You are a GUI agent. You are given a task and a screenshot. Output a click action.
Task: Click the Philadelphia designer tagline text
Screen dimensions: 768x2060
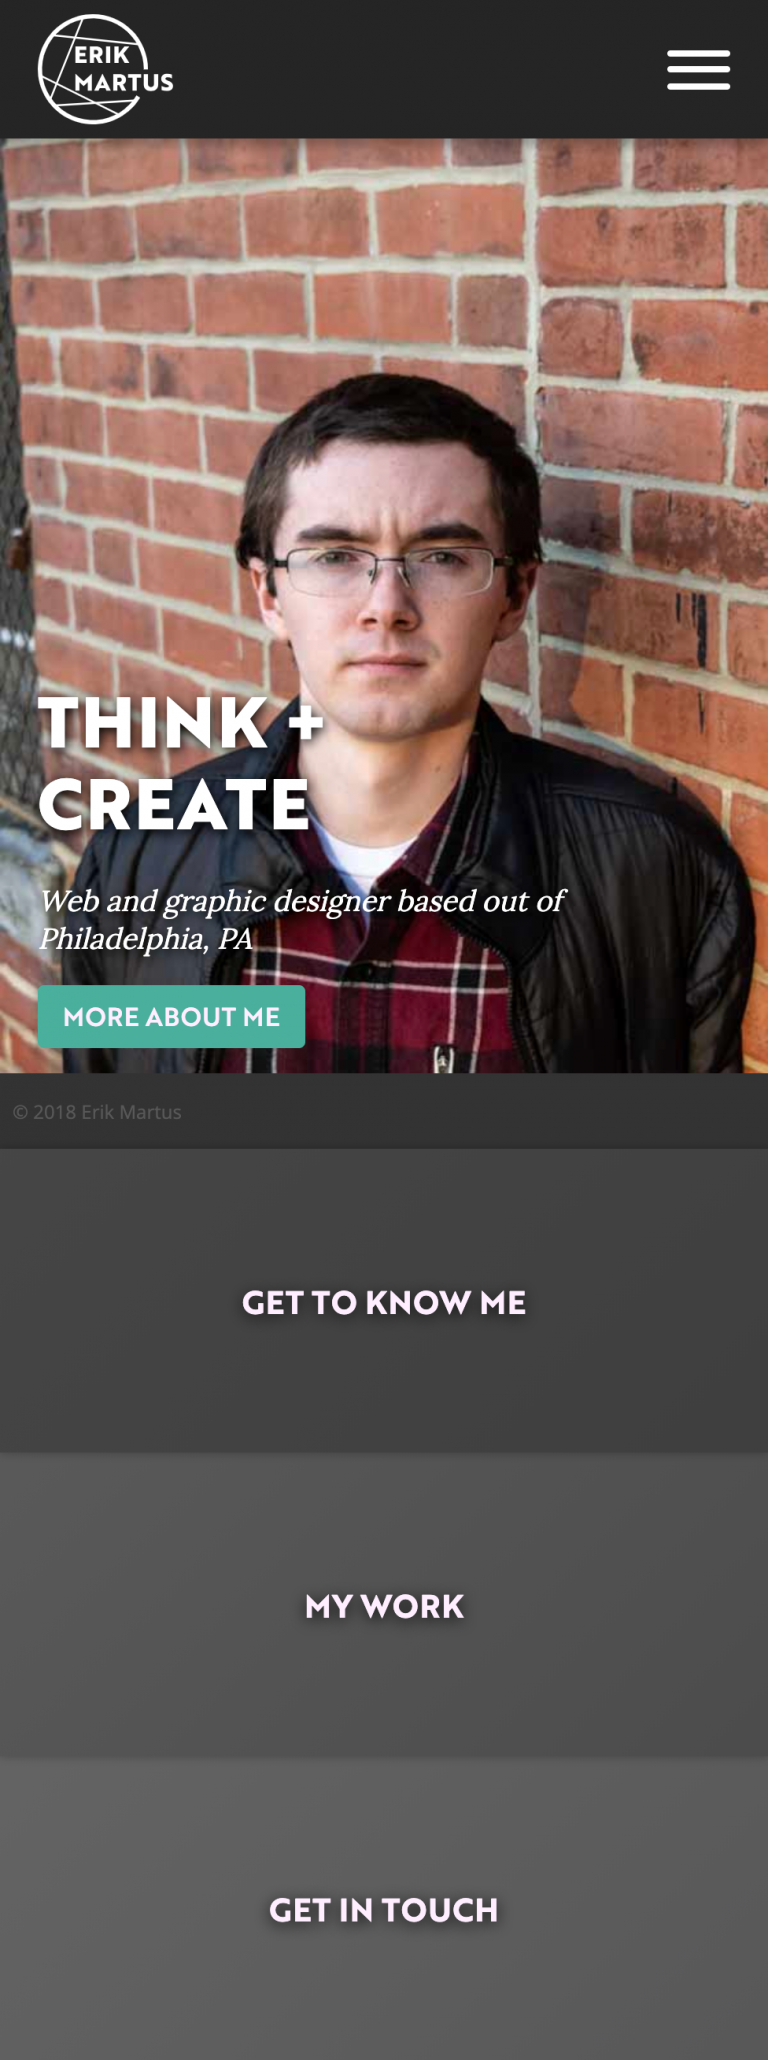click(x=301, y=919)
